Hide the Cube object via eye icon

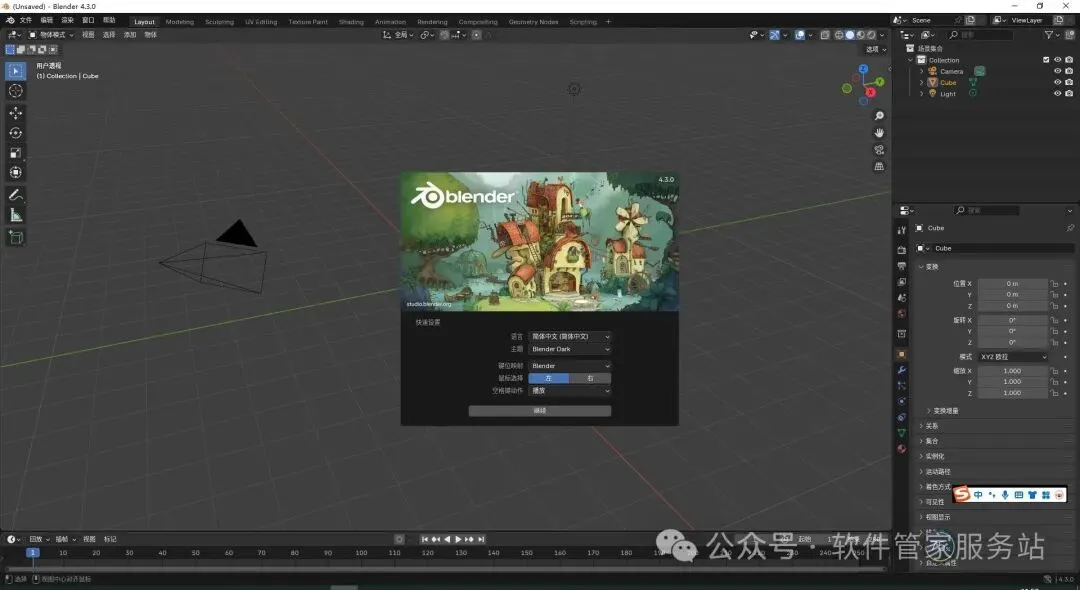click(1057, 83)
